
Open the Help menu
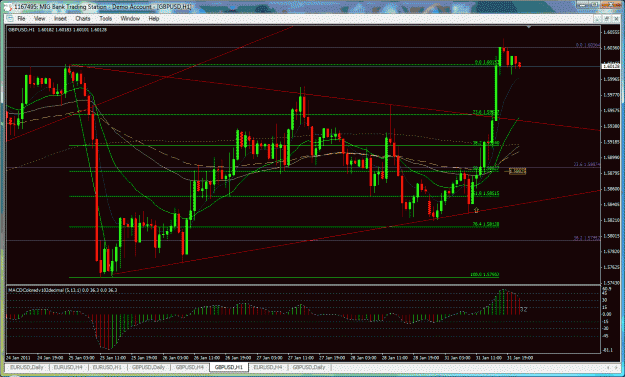point(154,19)
